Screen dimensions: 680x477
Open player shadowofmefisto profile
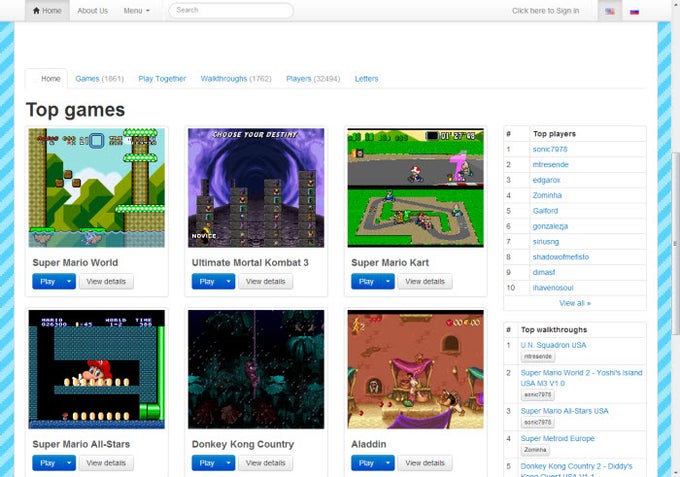point(561,257)
